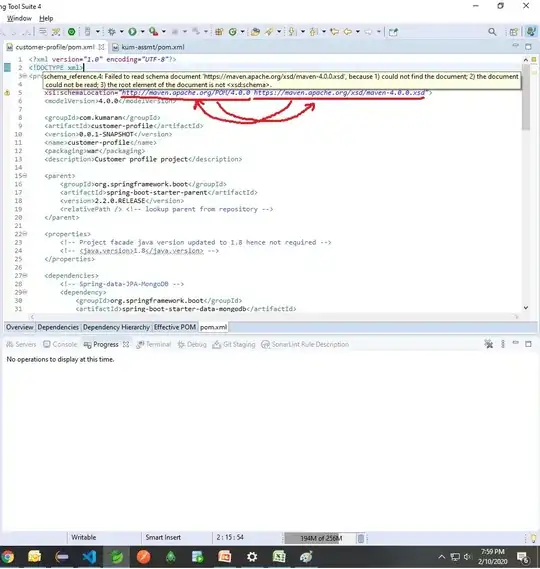Image resolution: width=540 pixels, height=569 pixels.
Task: Open Chrome from the taskbar
Action: (7, 557)
